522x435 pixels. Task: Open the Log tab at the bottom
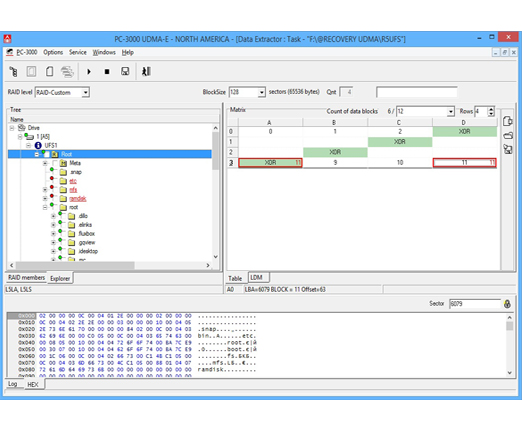point(12,384)
